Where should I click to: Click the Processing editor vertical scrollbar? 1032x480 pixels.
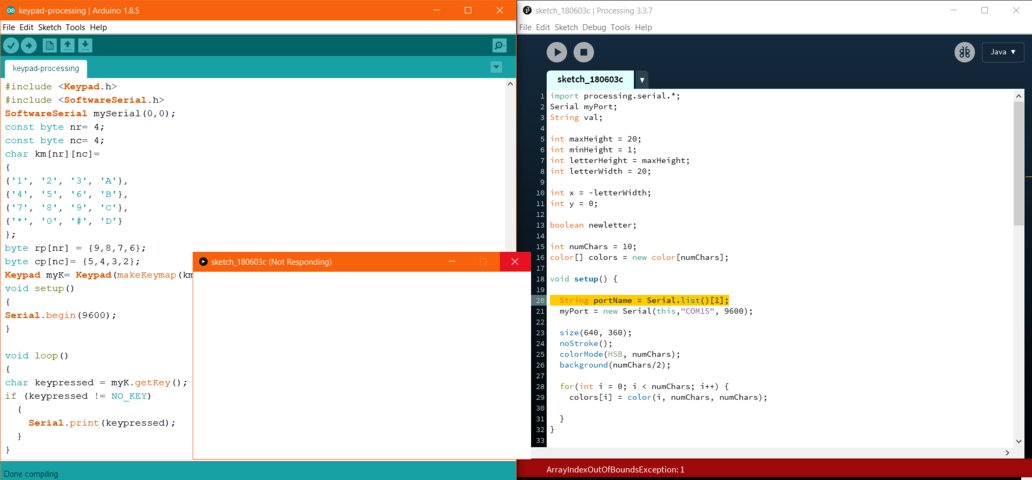point(1019,163)
